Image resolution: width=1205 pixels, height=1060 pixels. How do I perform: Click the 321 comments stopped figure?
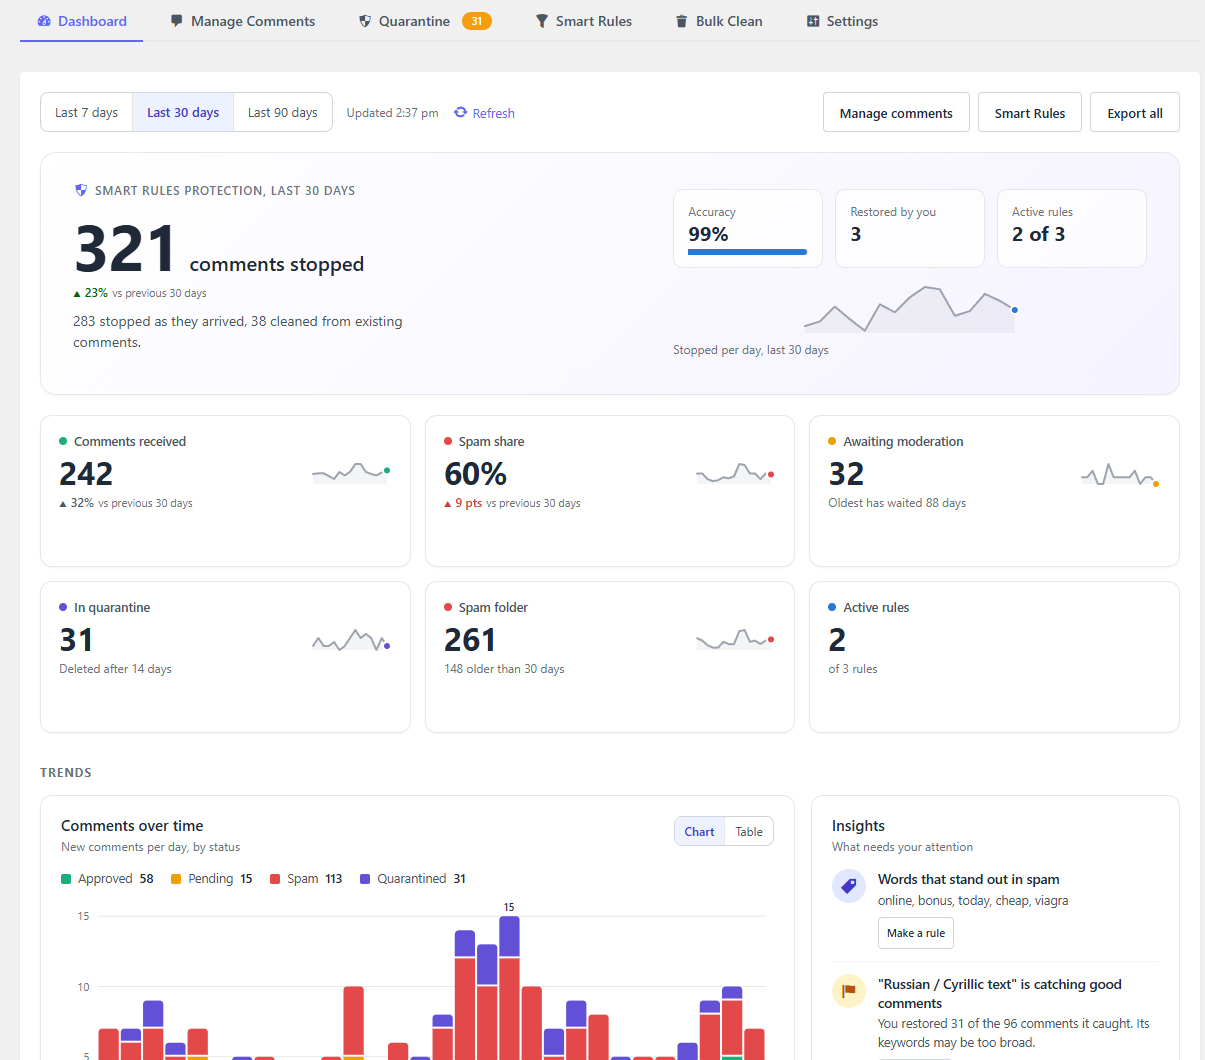coord(125,250)
